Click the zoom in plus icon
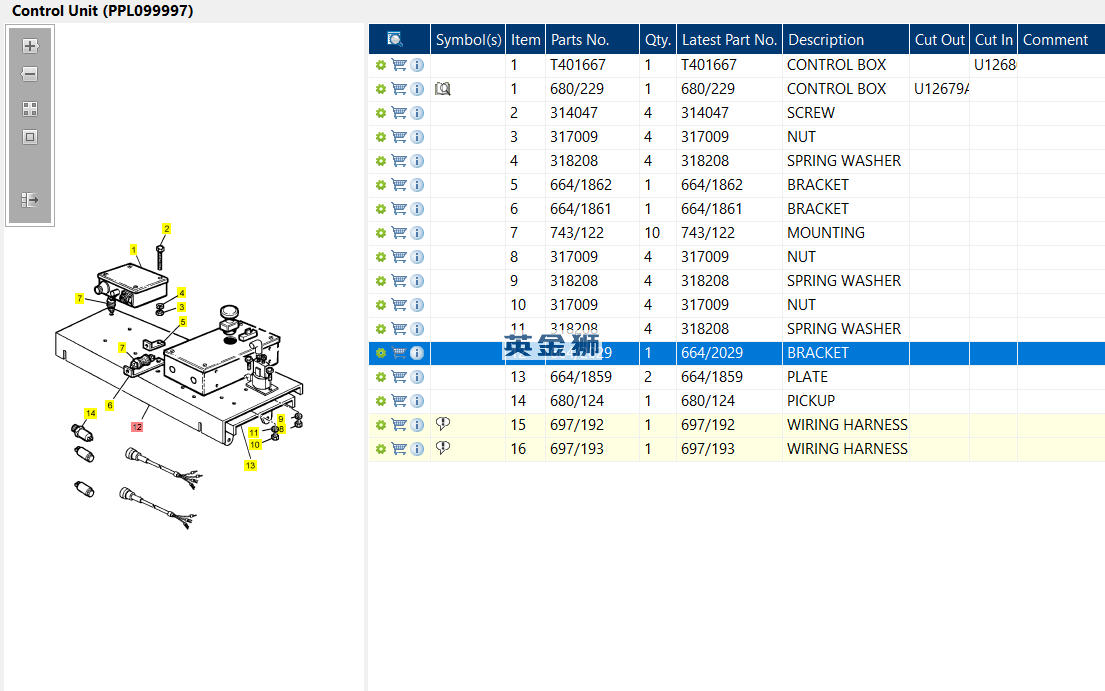Image resolution: width=1105 pixels, height=691 pixels. 30,46
